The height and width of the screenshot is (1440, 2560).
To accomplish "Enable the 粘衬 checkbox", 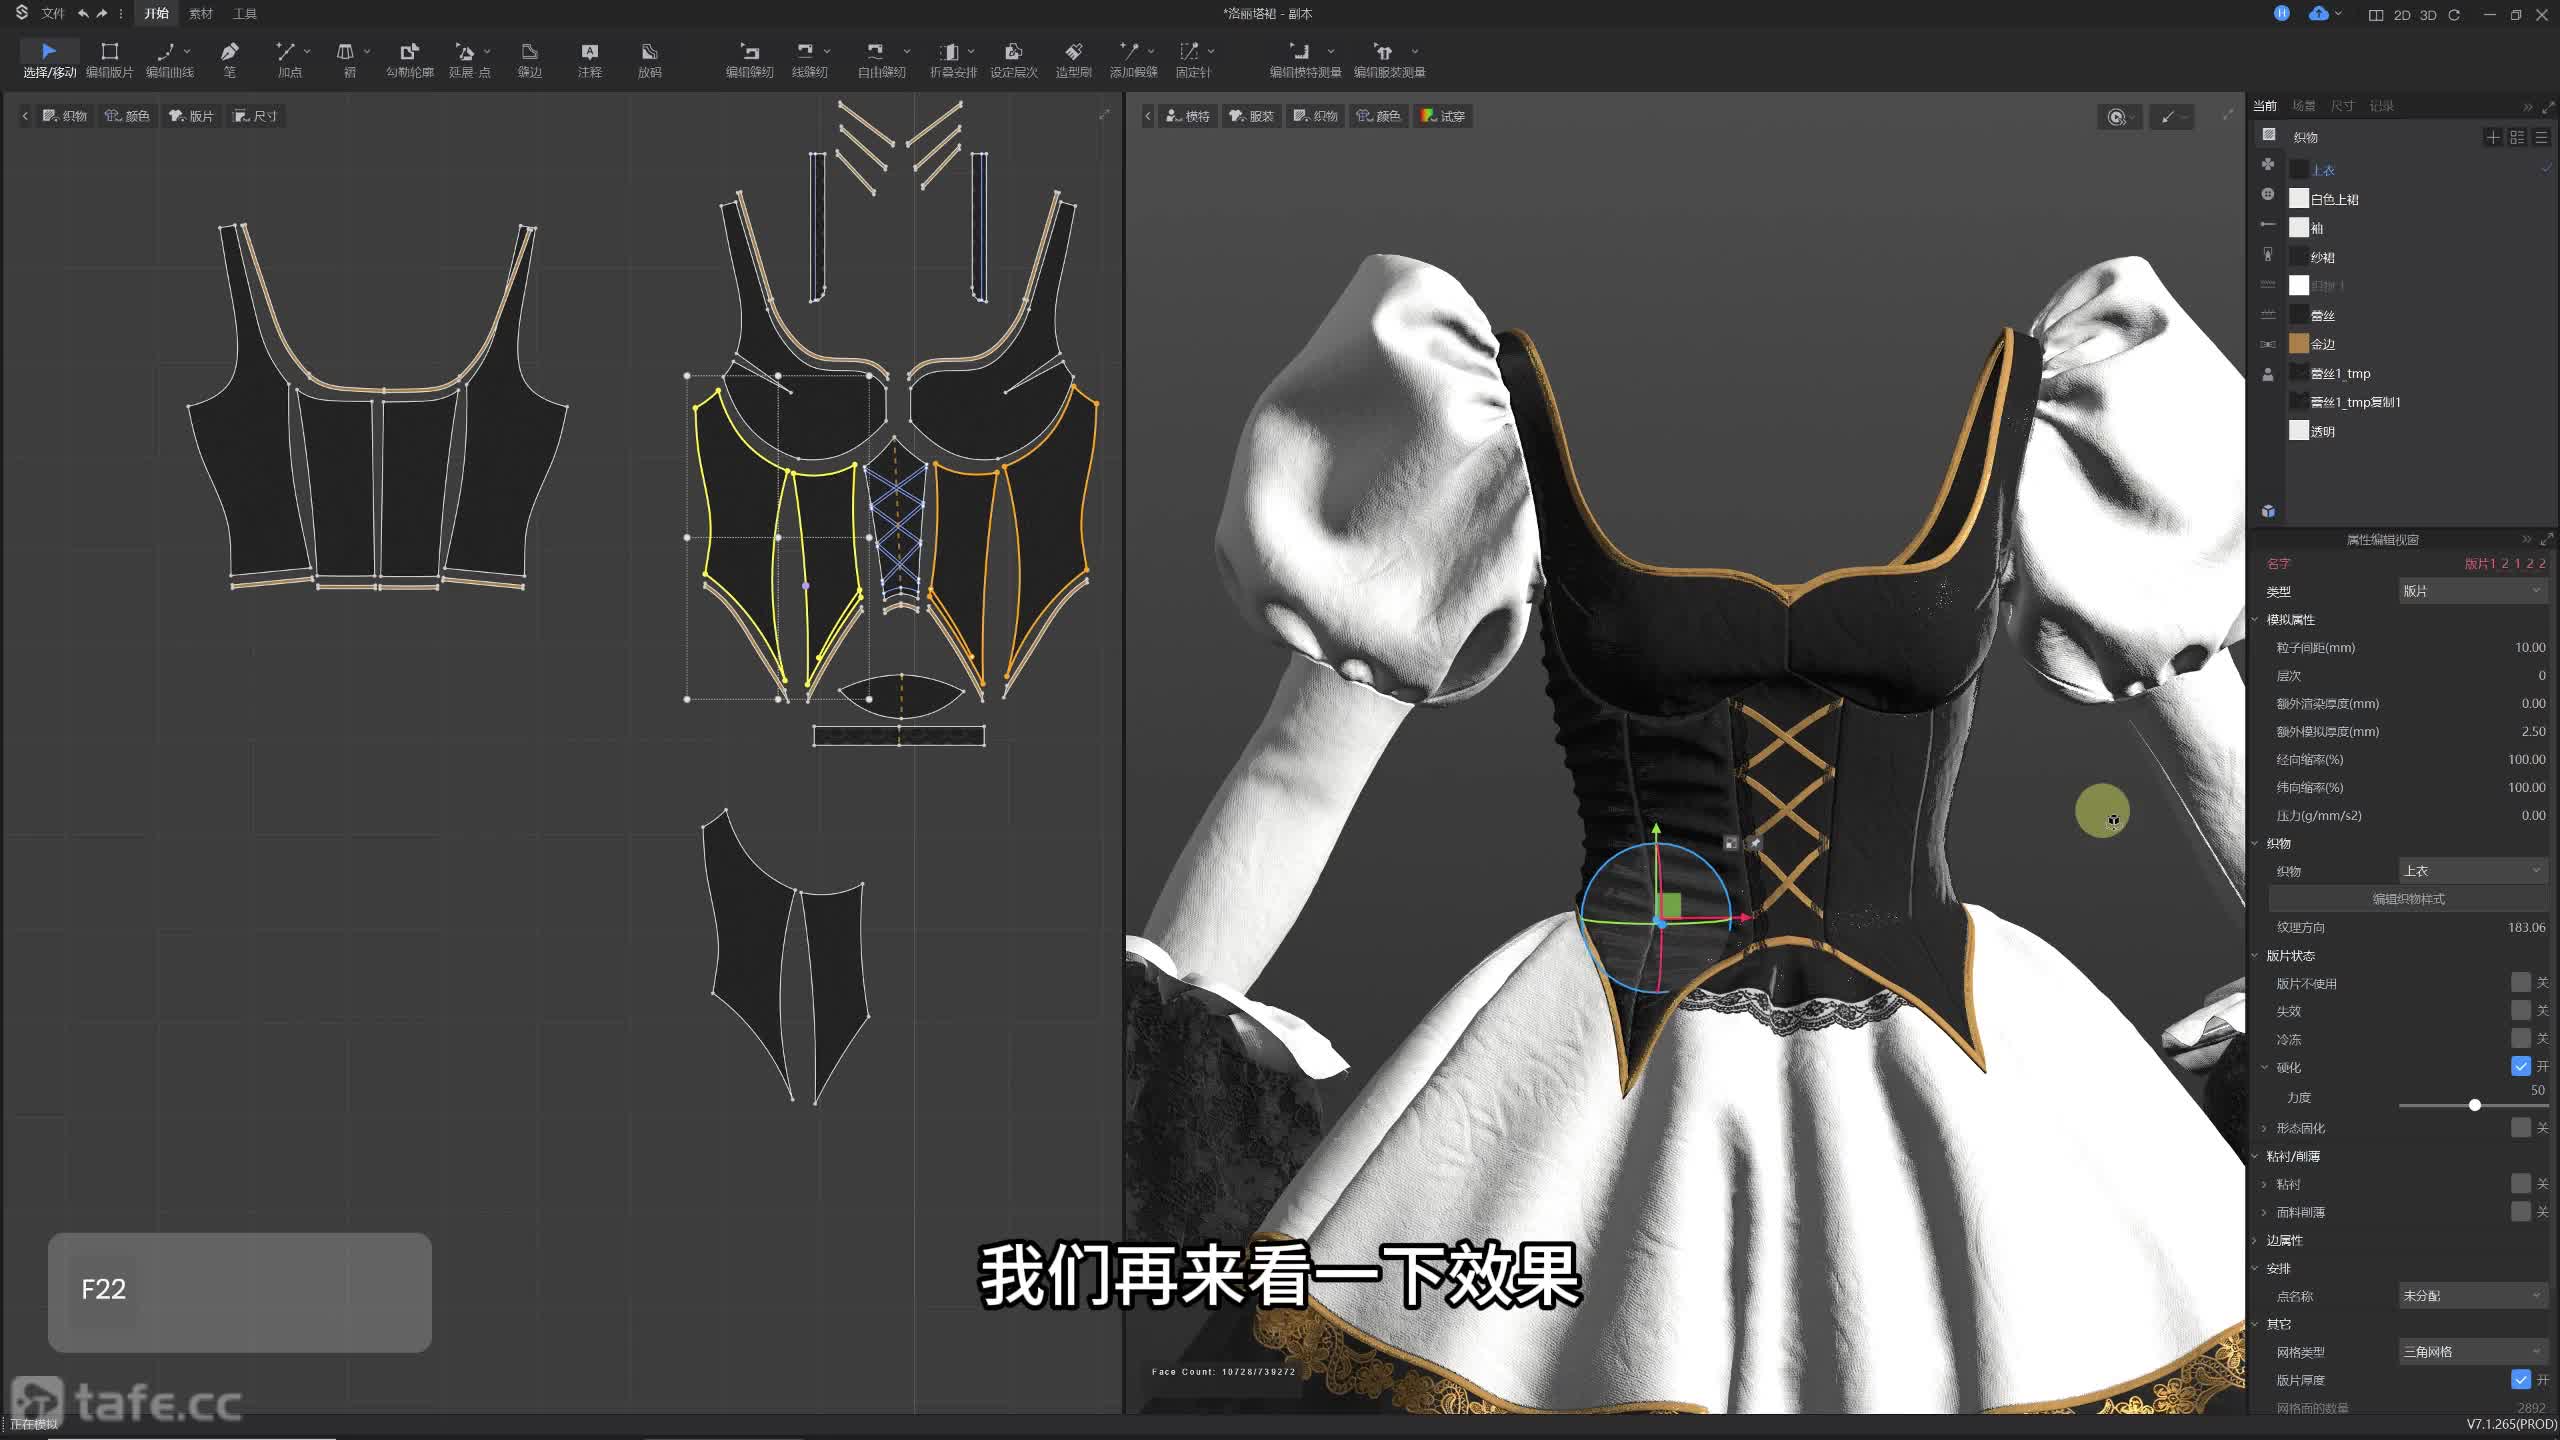I will tap(2520, 1184).
